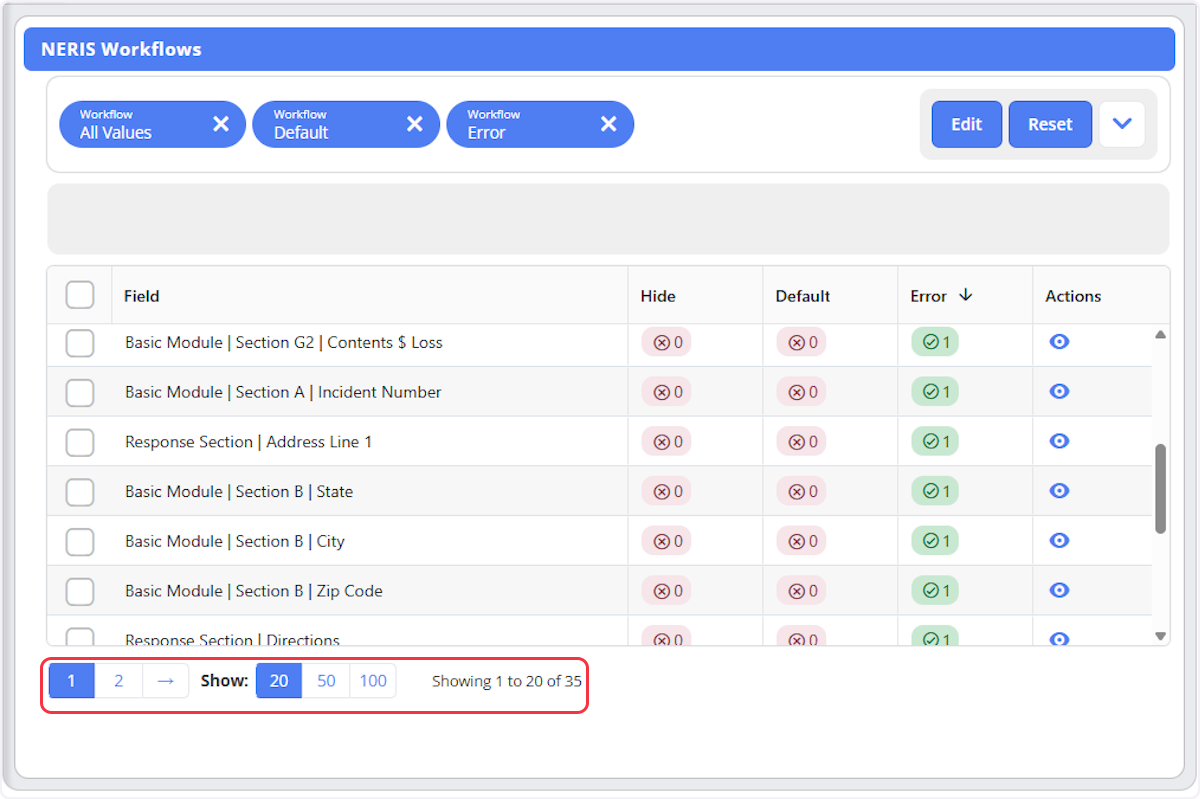Viewport: 1200px width, 799px height.
Task: Click the Reset button
Action: (1050, 124)
